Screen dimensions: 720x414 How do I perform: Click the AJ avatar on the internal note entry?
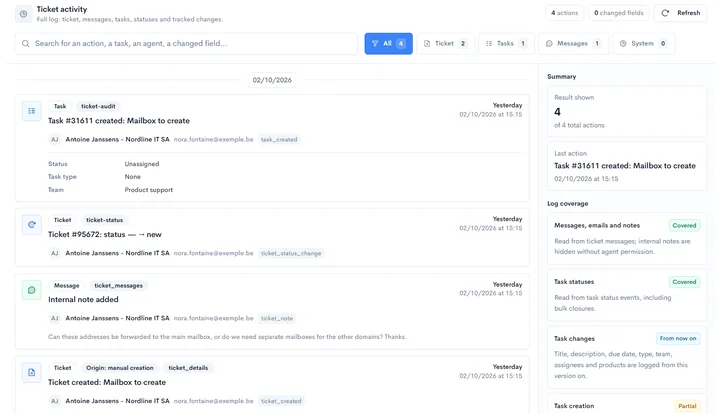55,319
